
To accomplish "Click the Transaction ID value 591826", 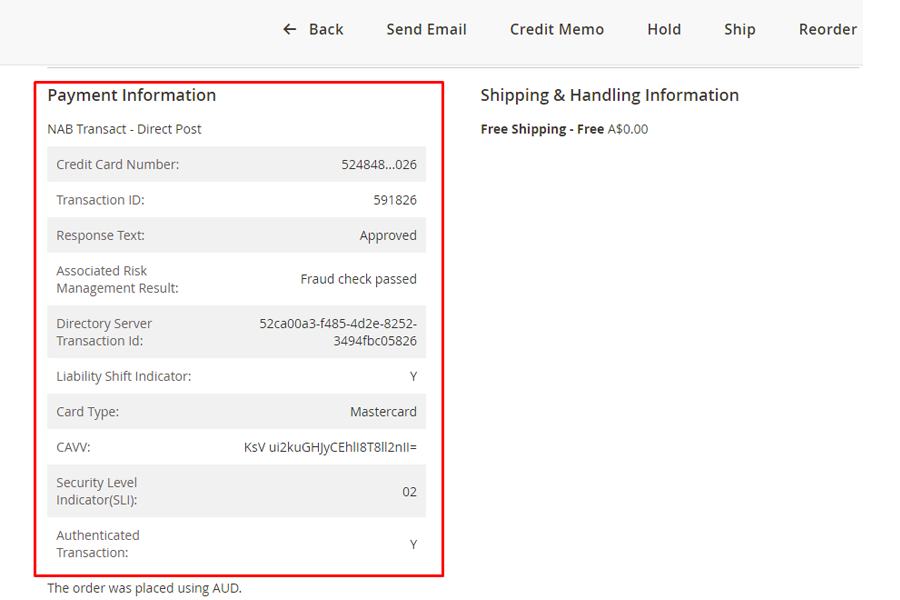I will [x=394, y=200].
